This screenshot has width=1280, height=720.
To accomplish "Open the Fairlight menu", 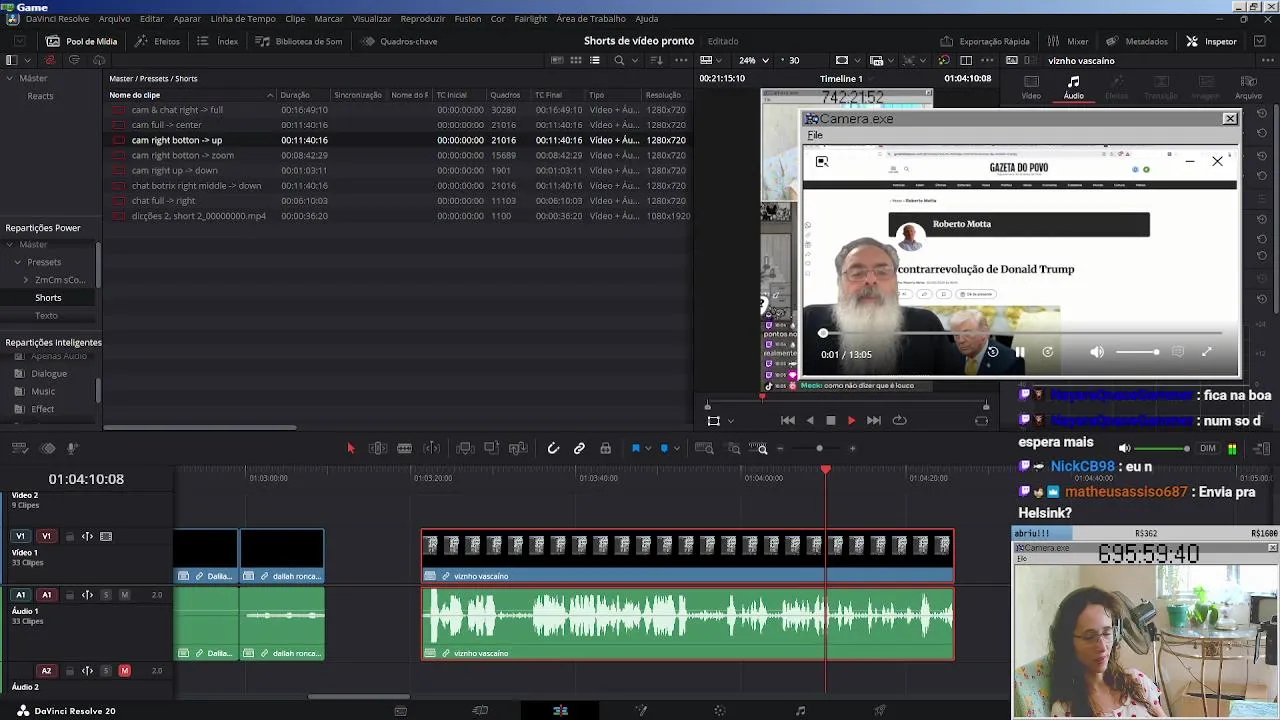I will click(531, 19).
